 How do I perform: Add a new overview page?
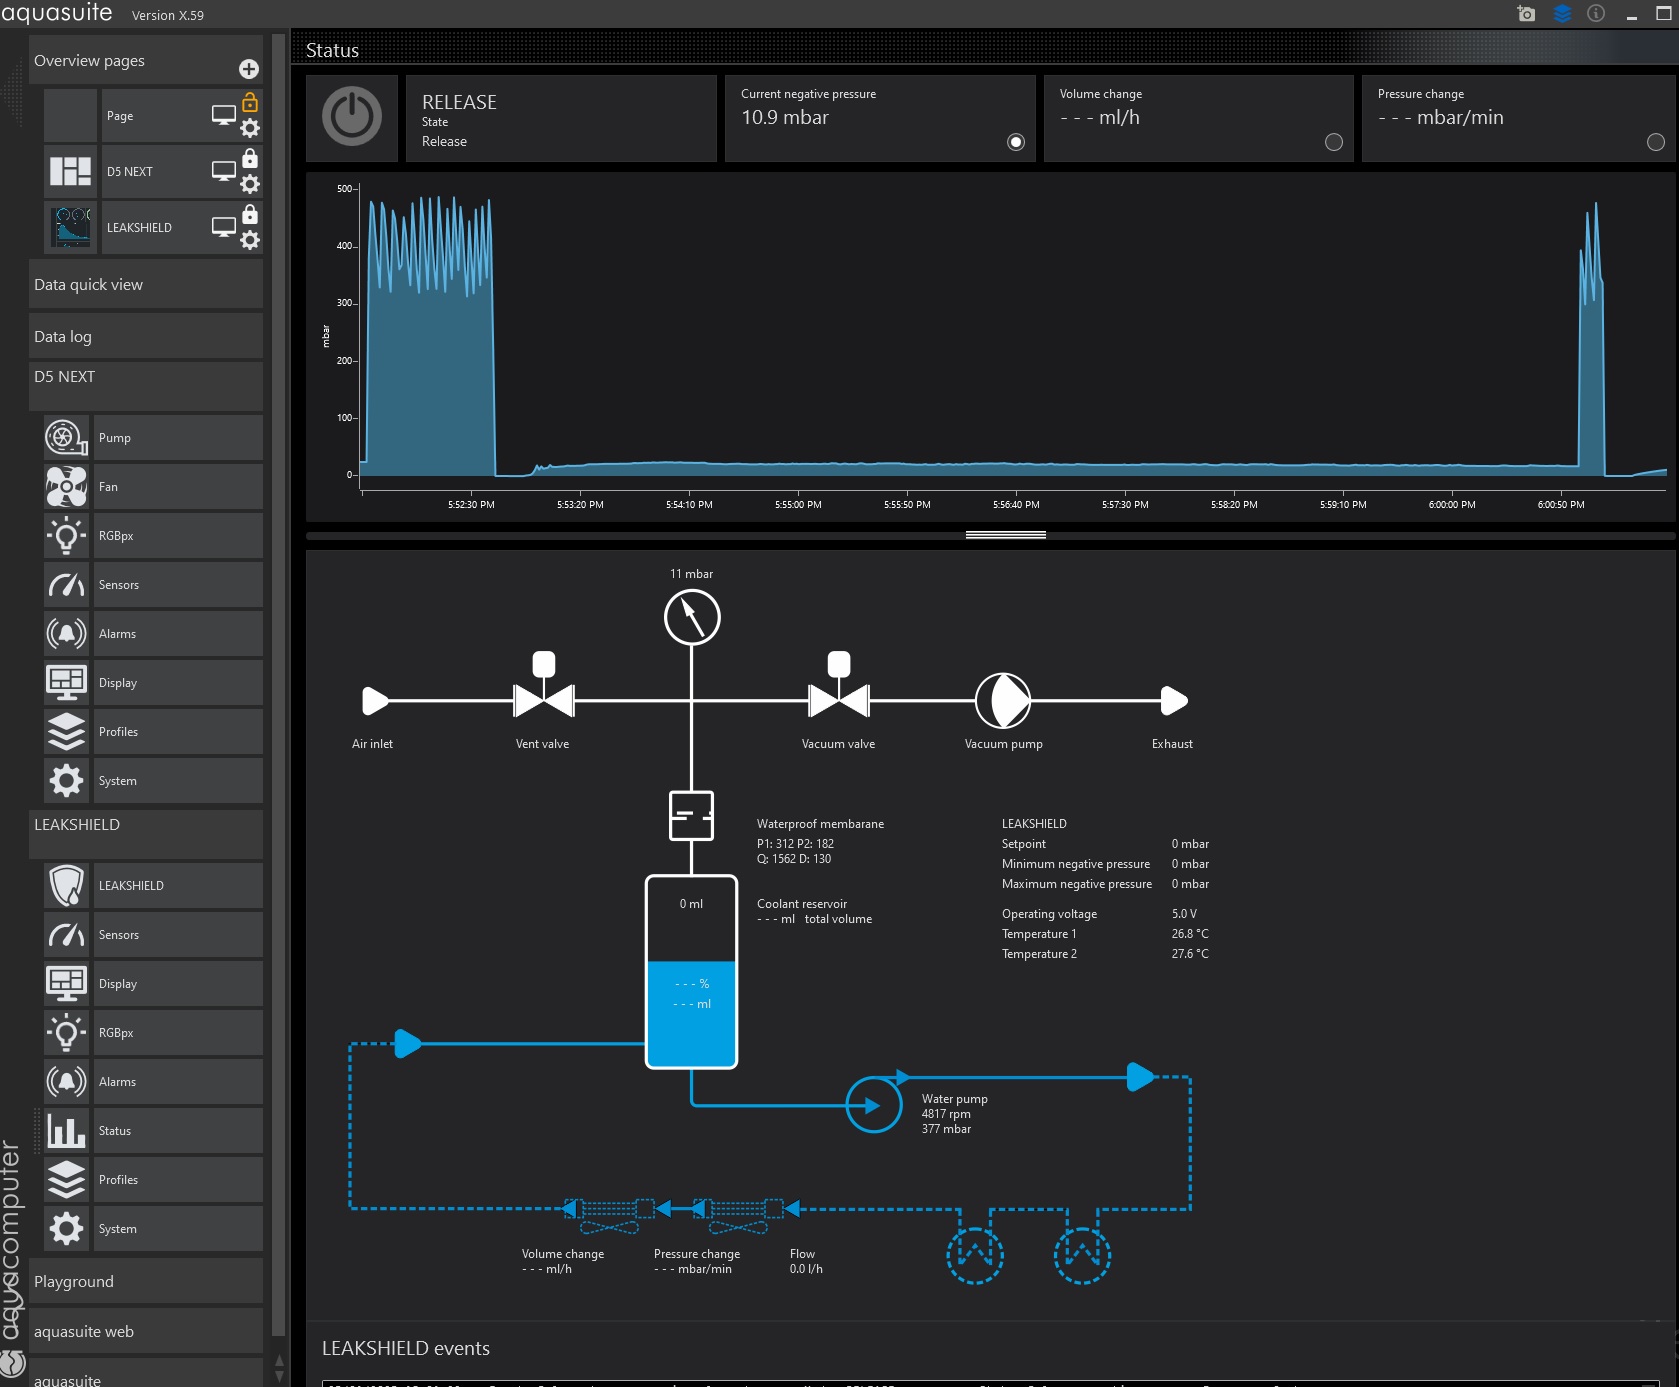[x=249, y=69]
